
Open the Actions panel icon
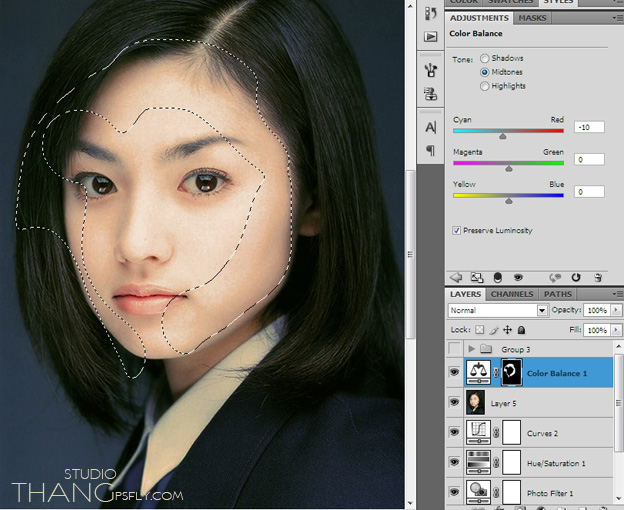pos(430,37)
